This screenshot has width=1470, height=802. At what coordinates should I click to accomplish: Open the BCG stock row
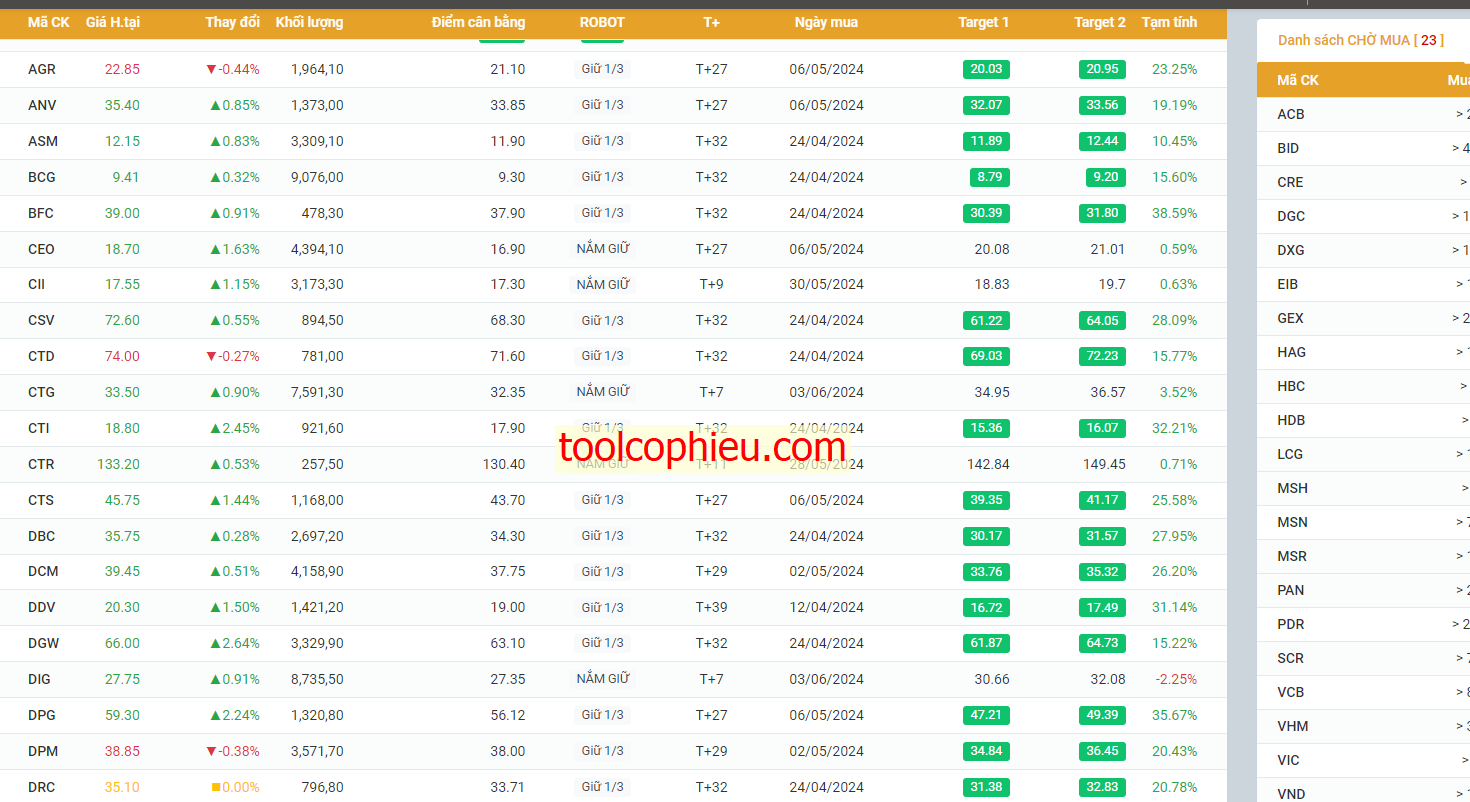click(613, 177)
